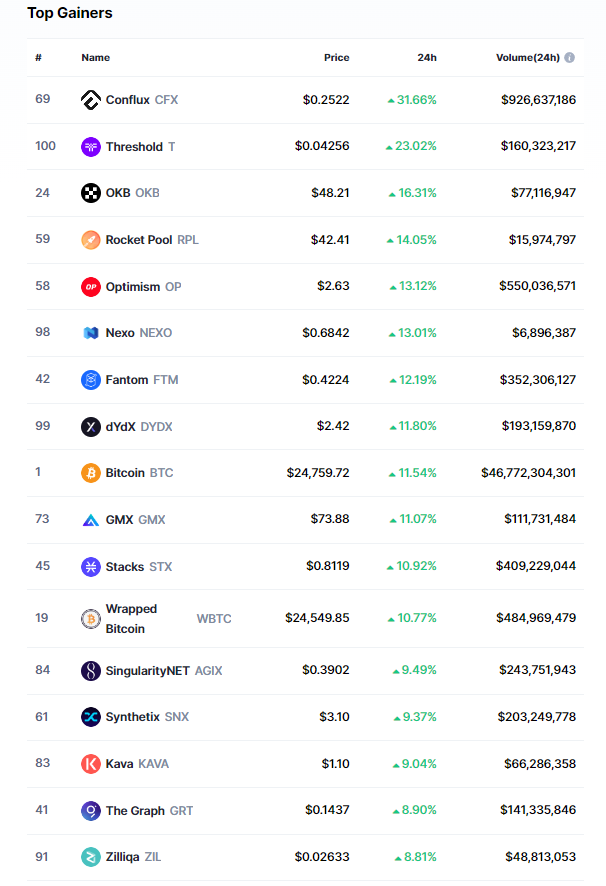Click the Conflux coin logo icon

tap(91, 100)
